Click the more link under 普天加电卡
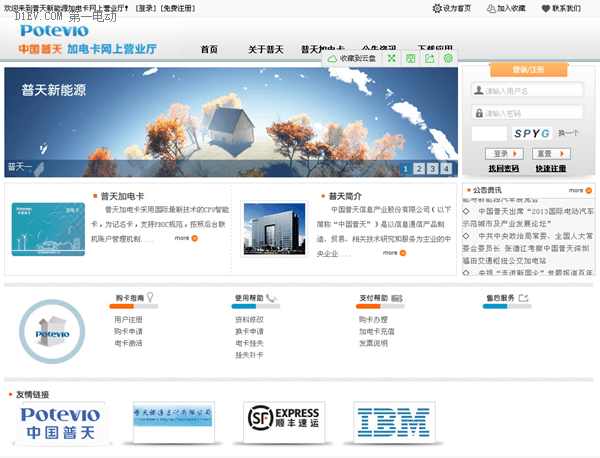 click(186, 238)
